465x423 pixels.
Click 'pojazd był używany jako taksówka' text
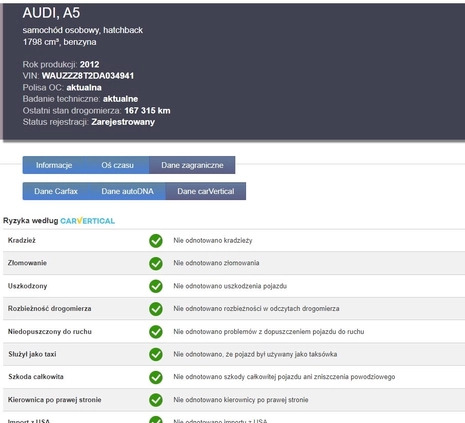287,354
